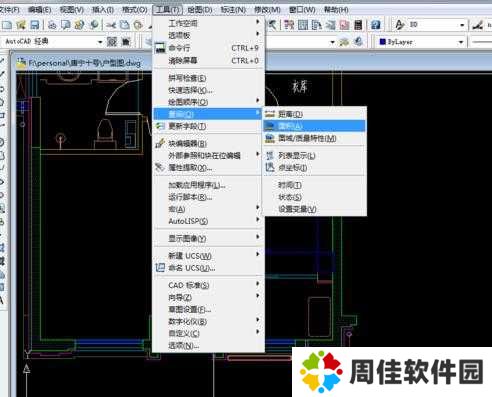Click the workspace settings gear icon
492x397 pixels.
click(112, 42)
